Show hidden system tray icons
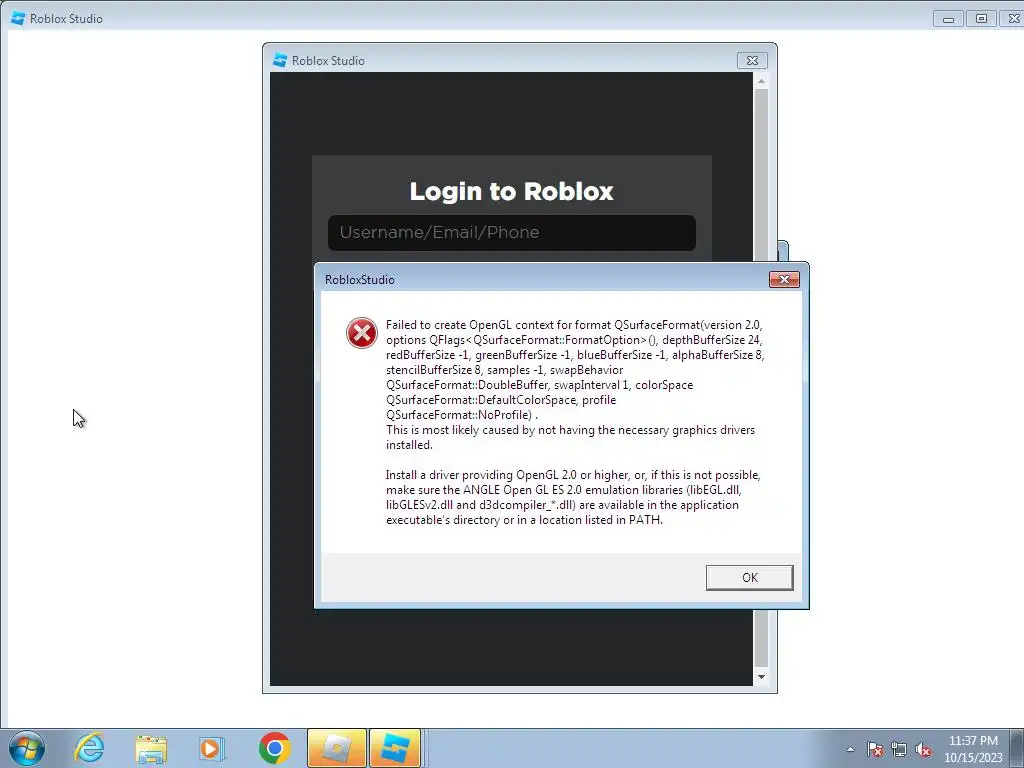The height and width of the screenshot is (768, 1024). pyautogui.click(x=850, y=749)
